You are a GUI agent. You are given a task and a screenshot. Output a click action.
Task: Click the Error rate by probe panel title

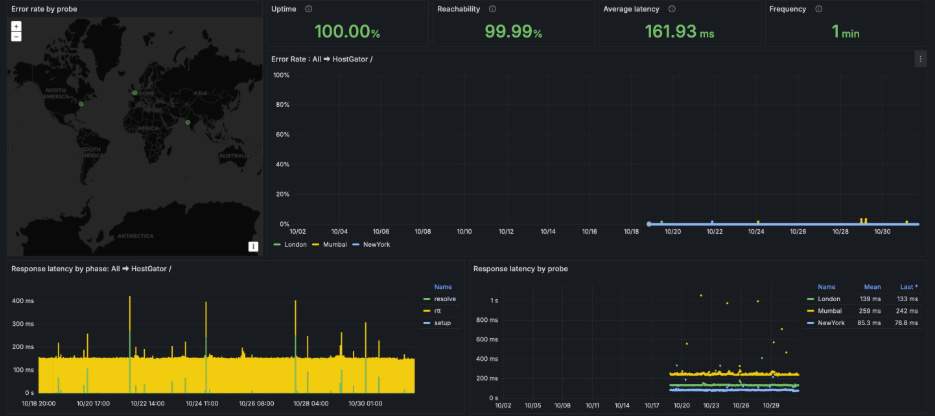click(x=44, y=9)
